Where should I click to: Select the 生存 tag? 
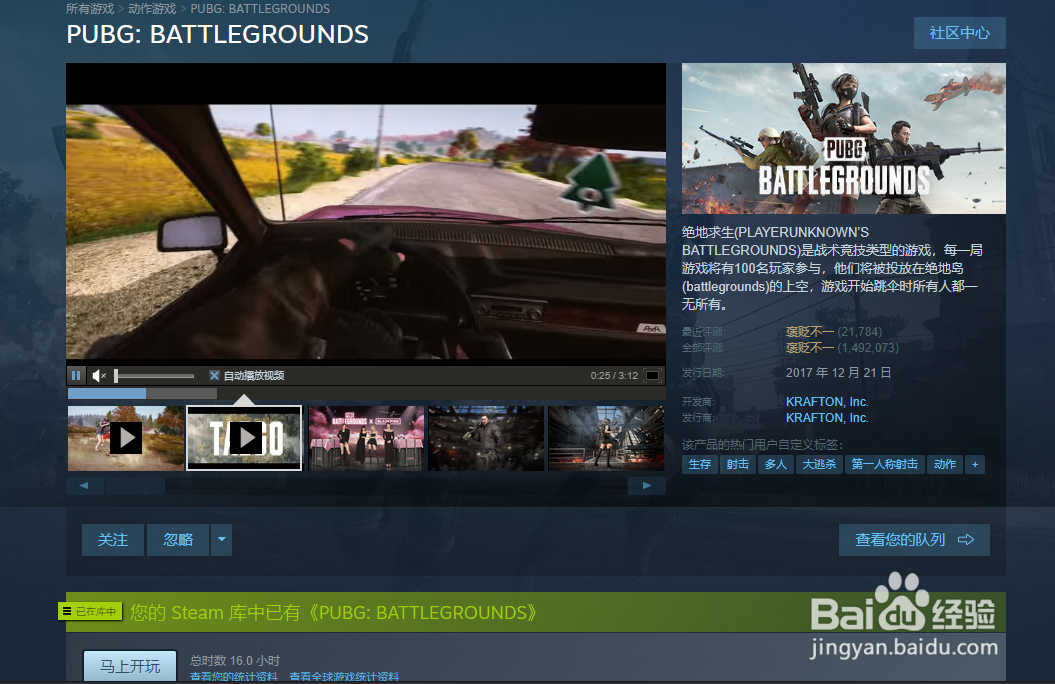(700, 464)
